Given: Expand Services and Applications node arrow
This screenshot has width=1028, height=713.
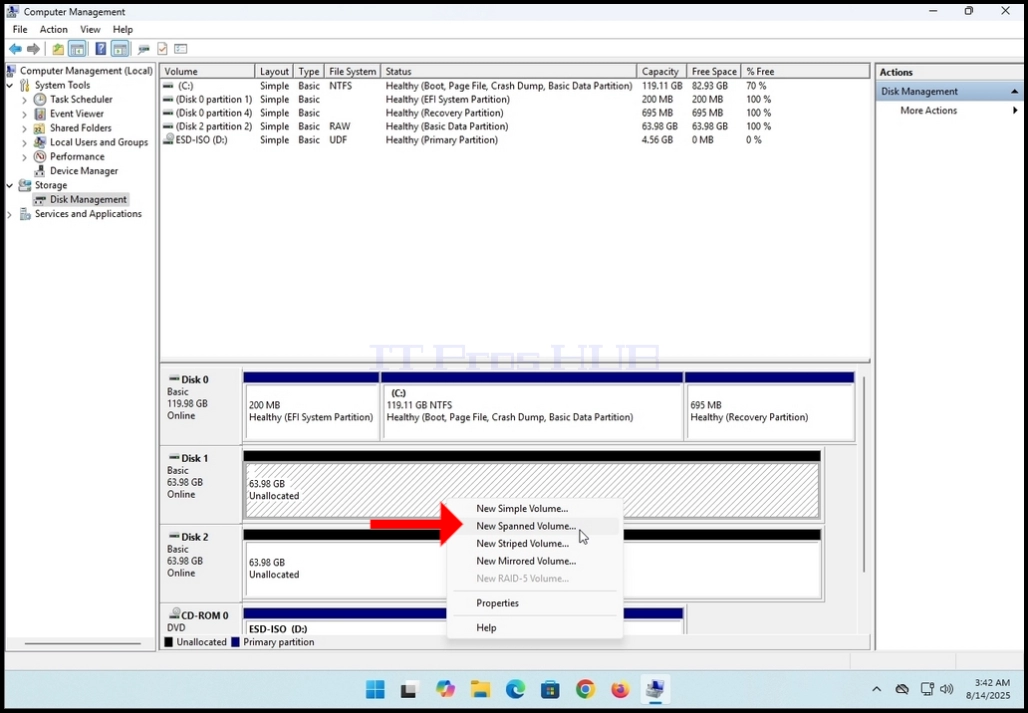Looking at the screenshot, I should pyautogui.click(x=10, y=214).
